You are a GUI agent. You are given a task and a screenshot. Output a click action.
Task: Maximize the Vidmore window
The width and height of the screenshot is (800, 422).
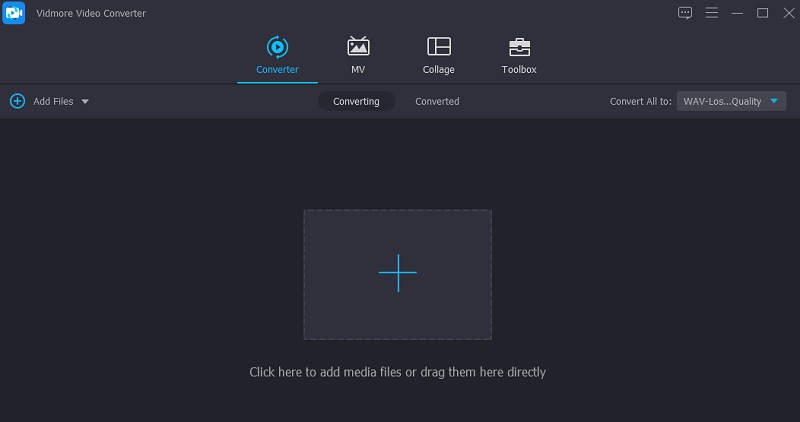tap(762, 13)
